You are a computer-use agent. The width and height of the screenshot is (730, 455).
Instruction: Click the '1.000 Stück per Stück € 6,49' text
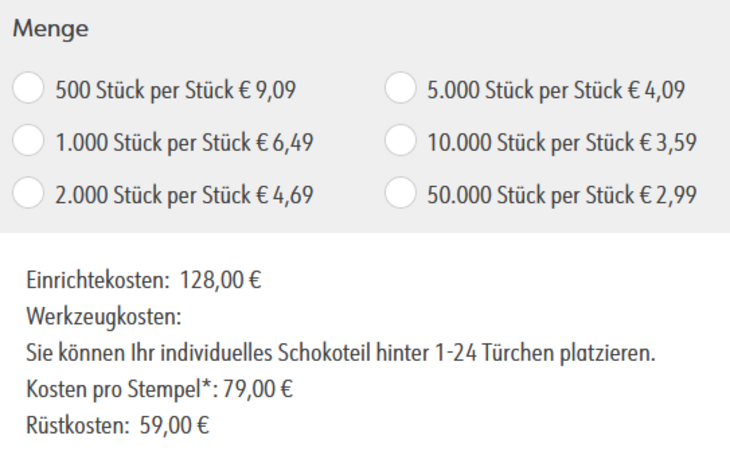[x=185, y=141]
